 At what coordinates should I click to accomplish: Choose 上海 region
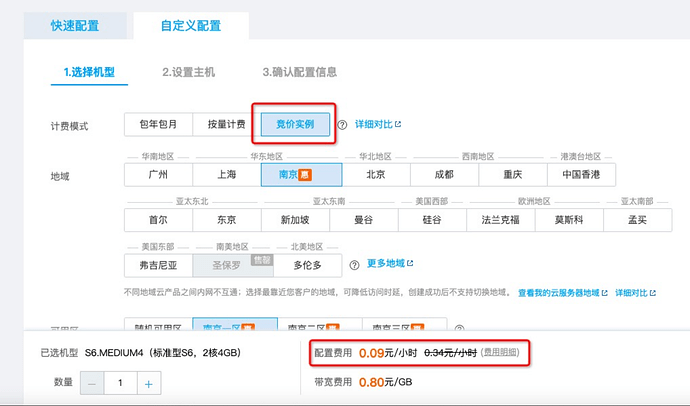coord(227,175)
